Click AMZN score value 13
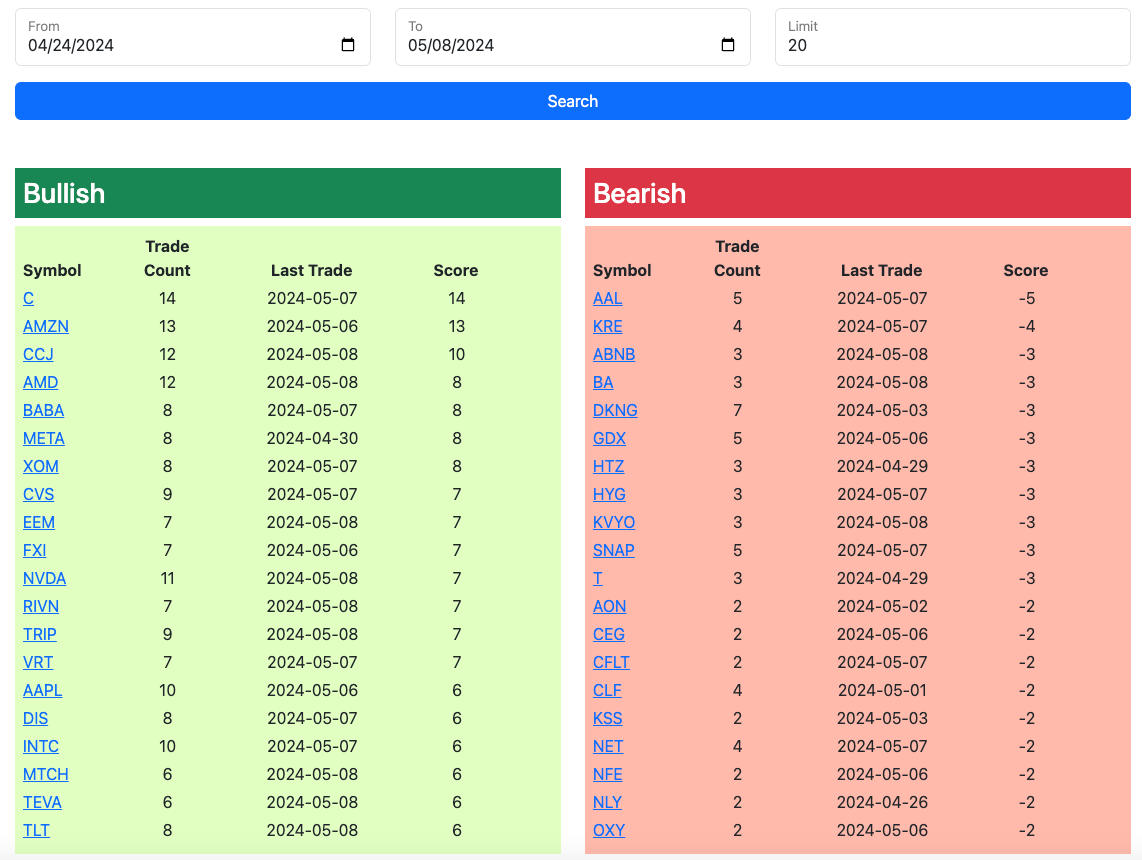1142x860 pixels. pos(457,326)
